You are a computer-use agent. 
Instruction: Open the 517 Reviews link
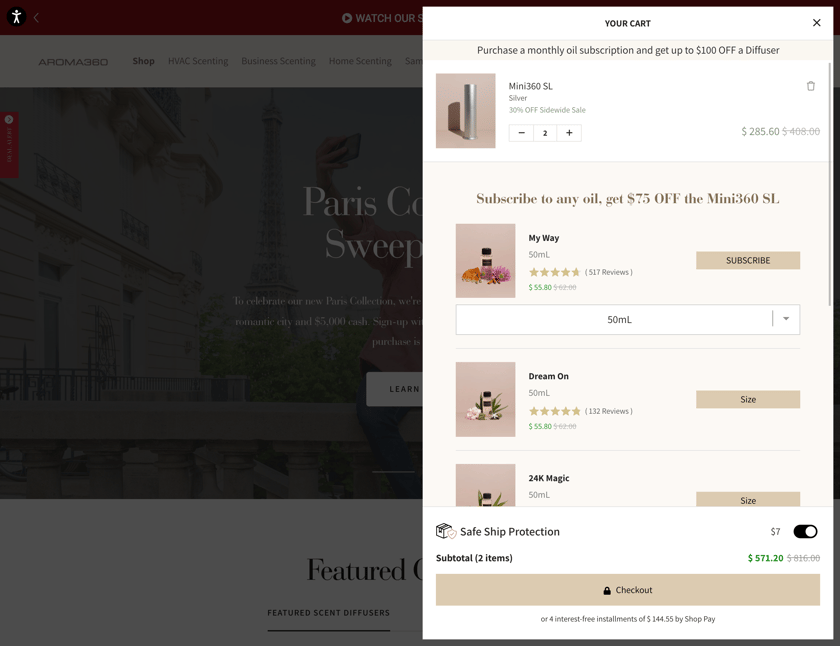point(609,272)
